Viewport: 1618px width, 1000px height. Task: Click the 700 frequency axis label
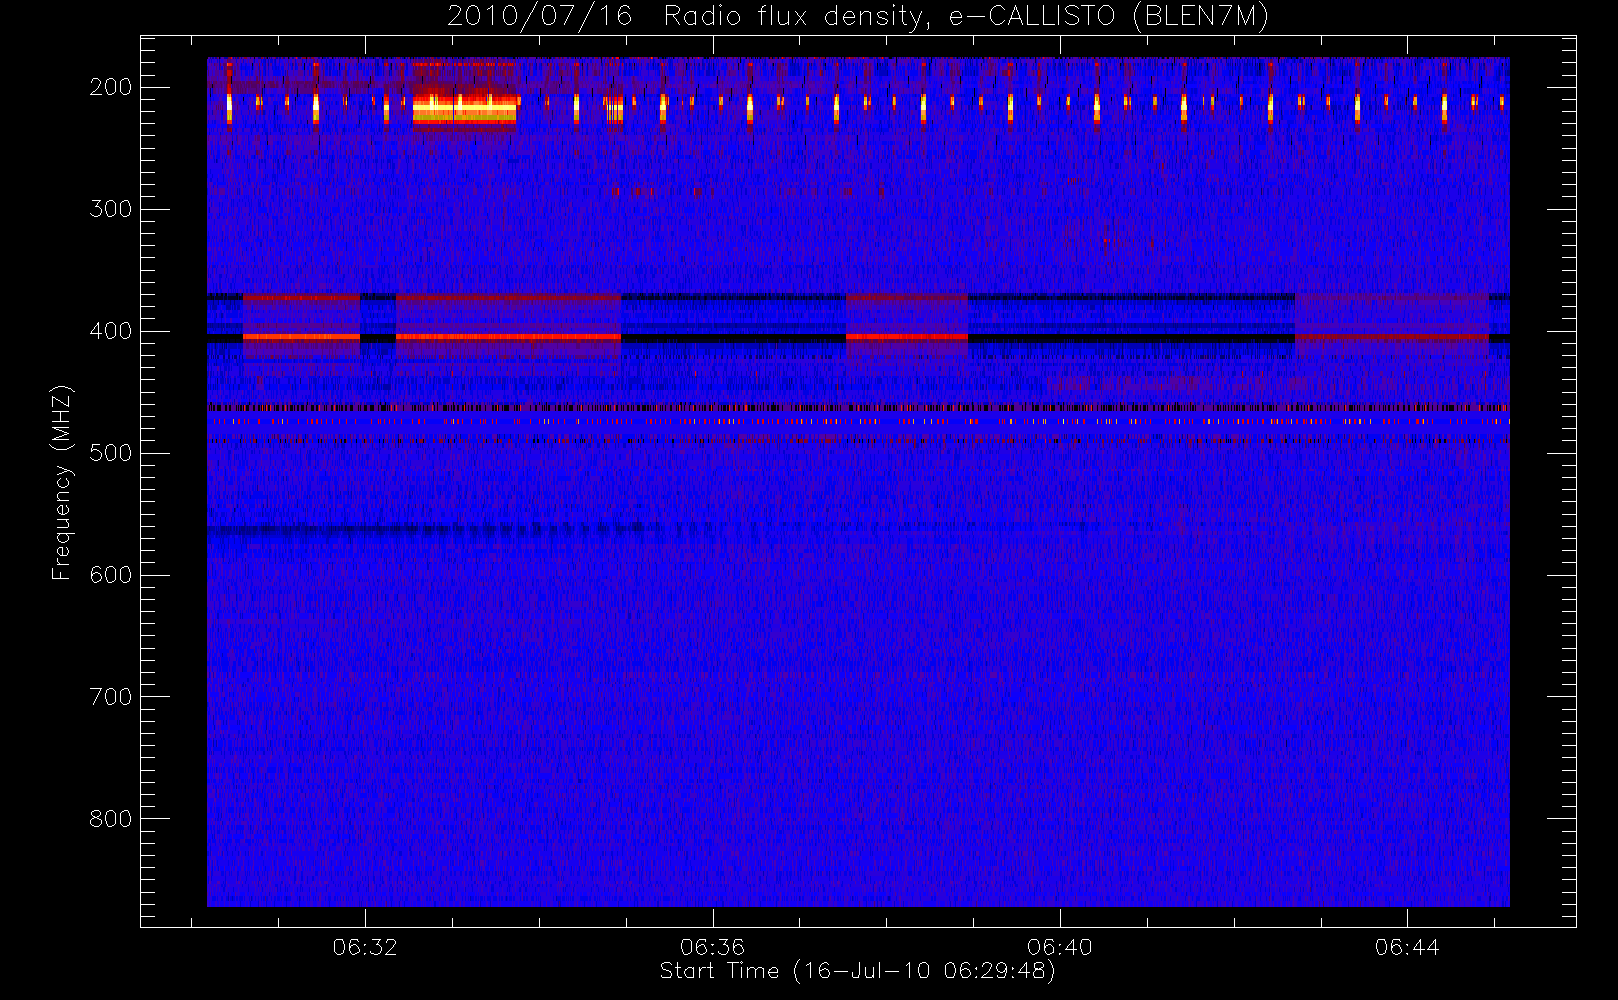point(110,697)
